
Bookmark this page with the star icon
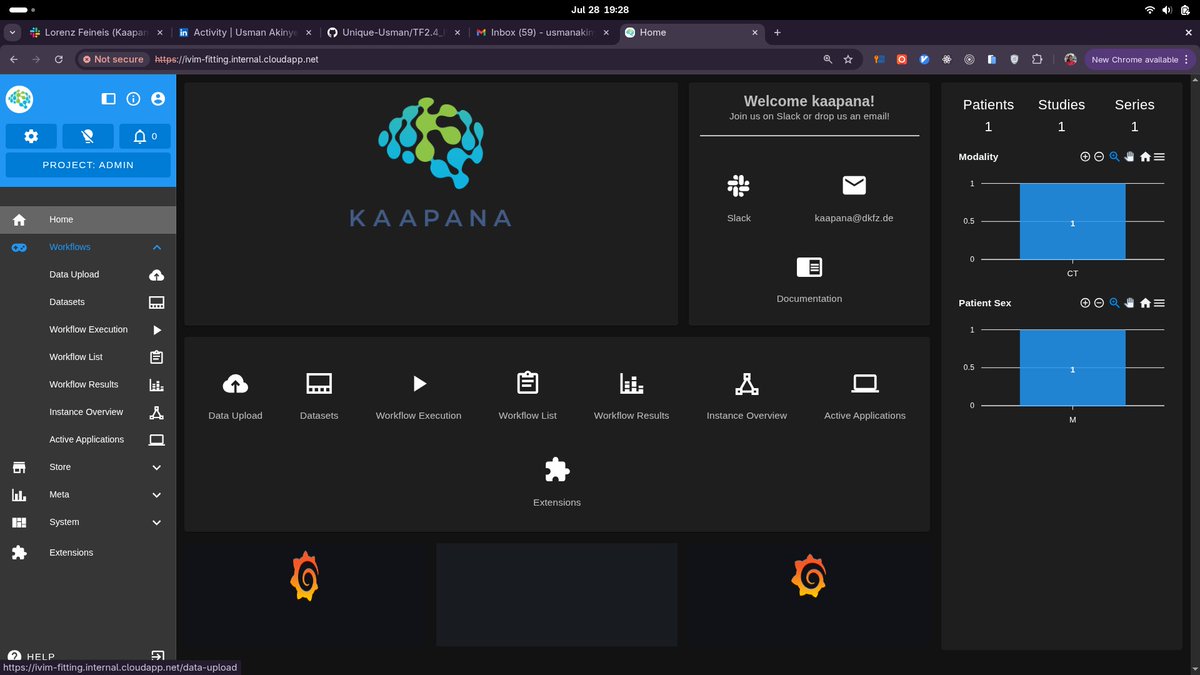point(848,59)
